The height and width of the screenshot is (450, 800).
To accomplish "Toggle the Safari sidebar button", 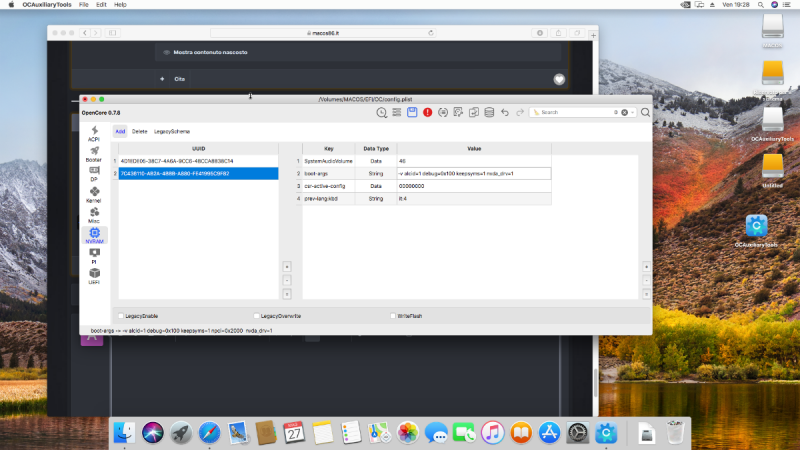I will [112, 33].
